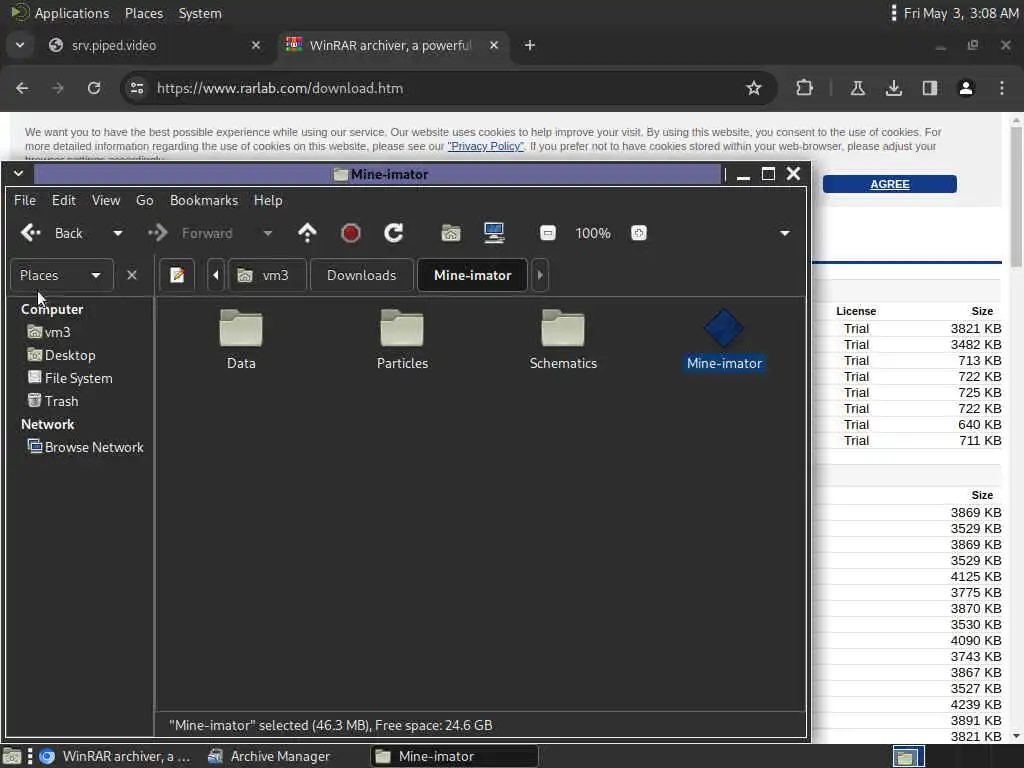Go back in file manager
1024x768 pixels.
[x=52, y=233]
